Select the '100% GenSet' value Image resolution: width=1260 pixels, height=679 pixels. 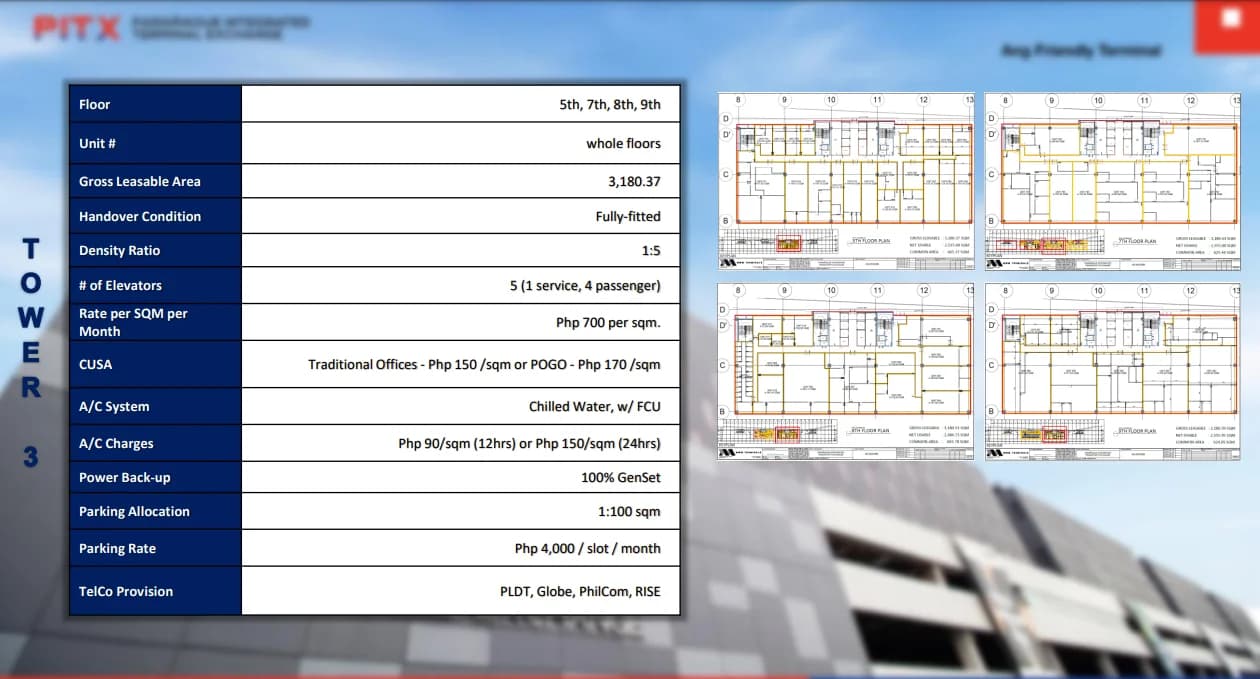621,477
